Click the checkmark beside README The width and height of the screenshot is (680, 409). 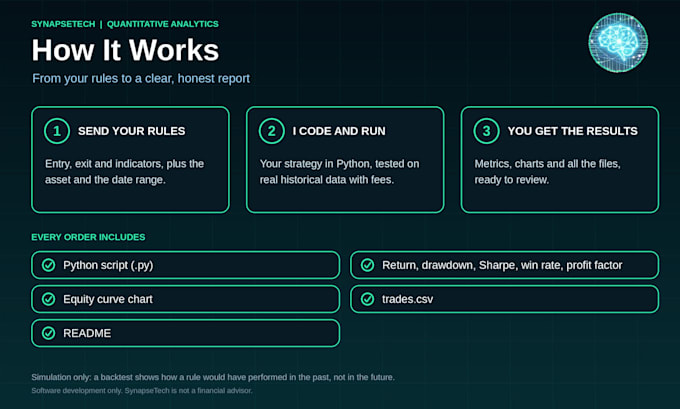coord(49,333)
